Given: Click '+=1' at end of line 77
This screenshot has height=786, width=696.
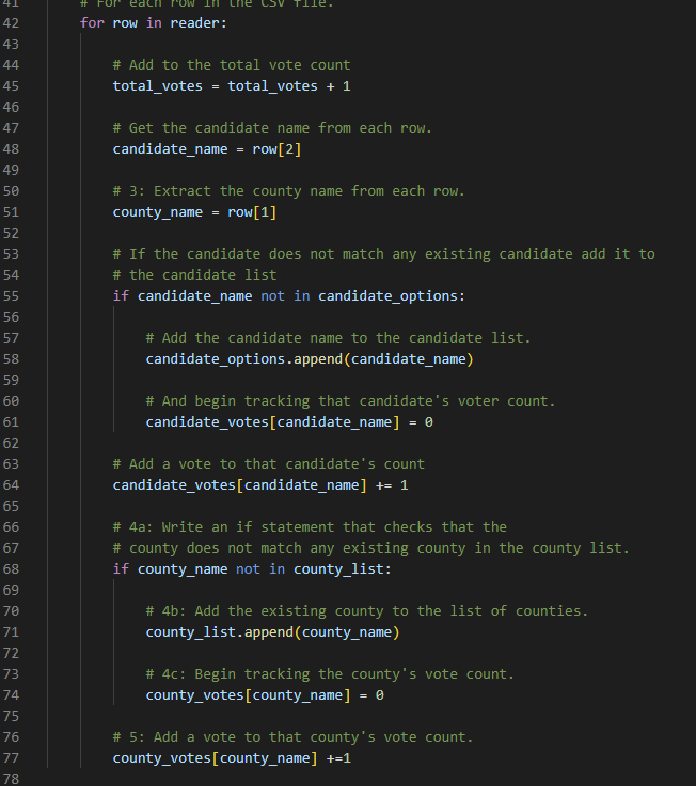Looking at the screenshot, I should coord(338,758).
